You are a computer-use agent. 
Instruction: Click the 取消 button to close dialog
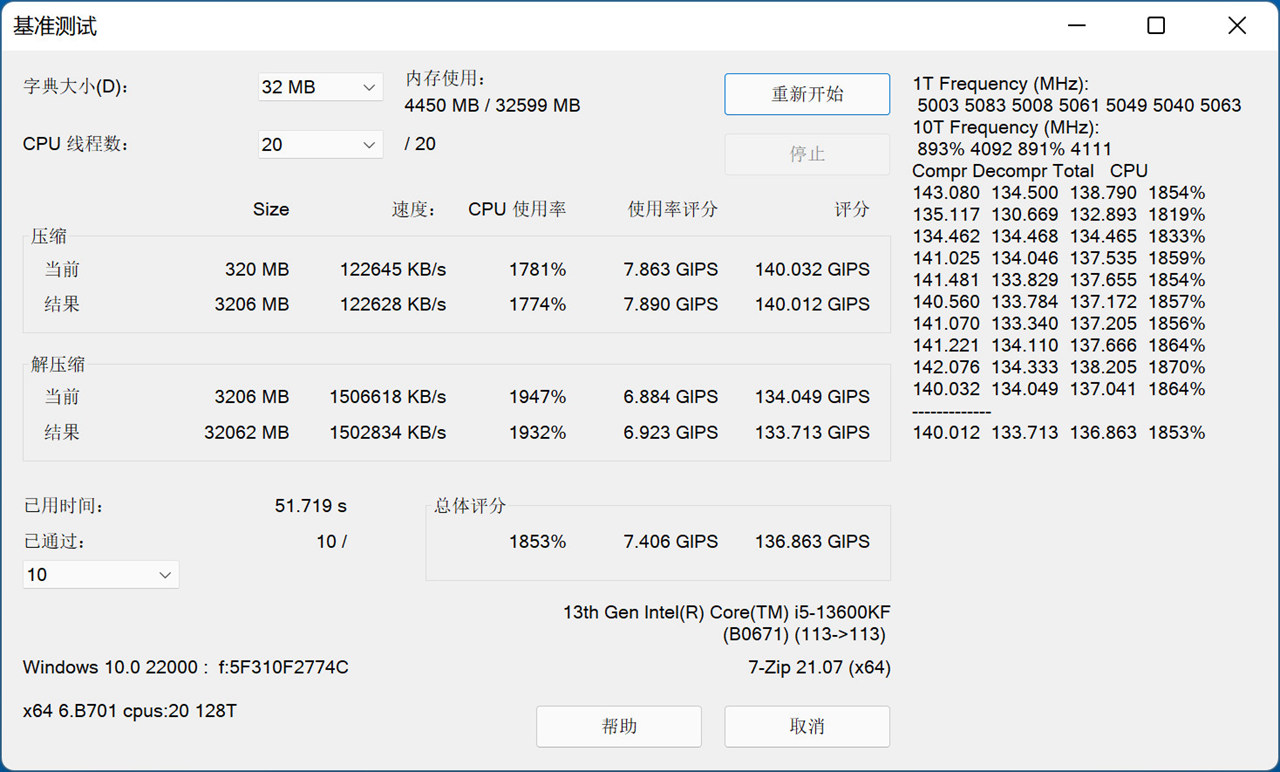tap(806, 726)
